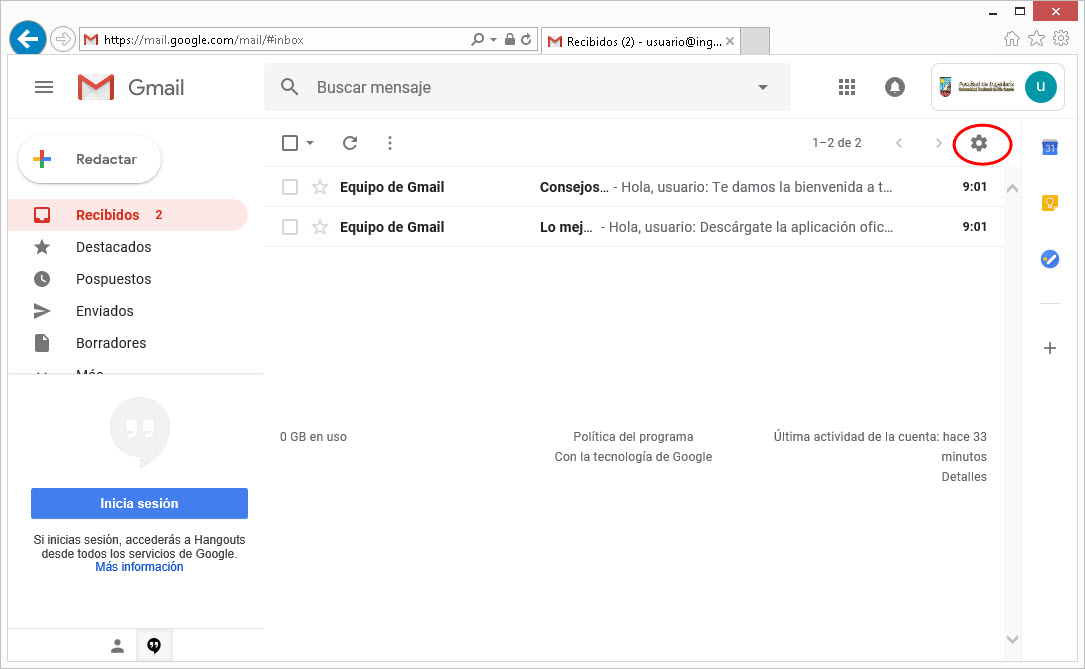Open the user account avatar
Screen dimensions: 1085x669
tap(1040, 87)
